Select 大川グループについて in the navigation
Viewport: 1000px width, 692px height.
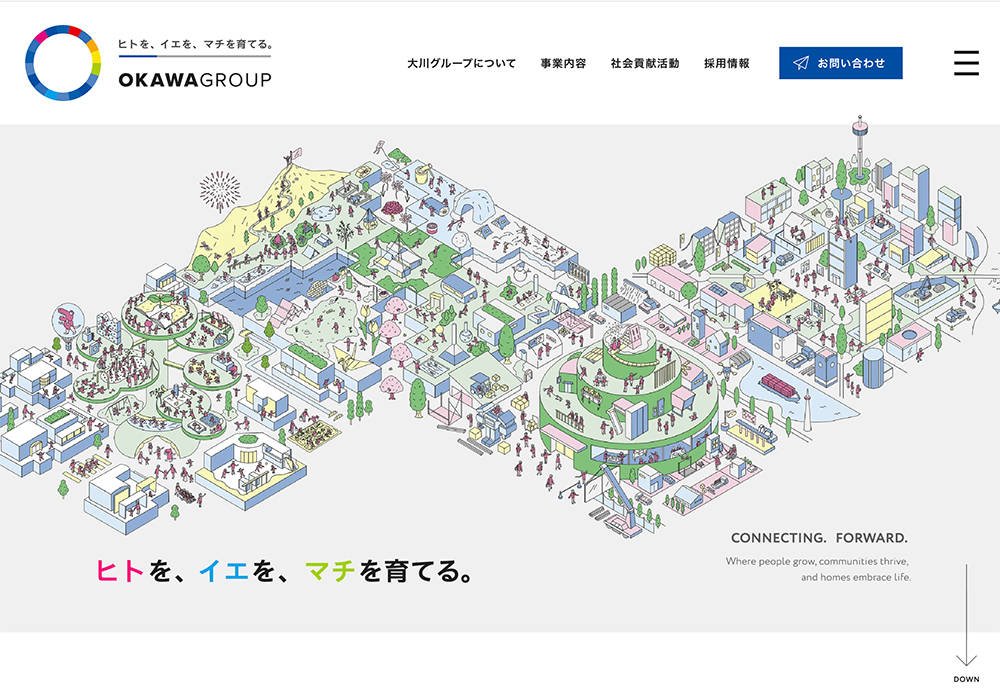tap(461, 62)
